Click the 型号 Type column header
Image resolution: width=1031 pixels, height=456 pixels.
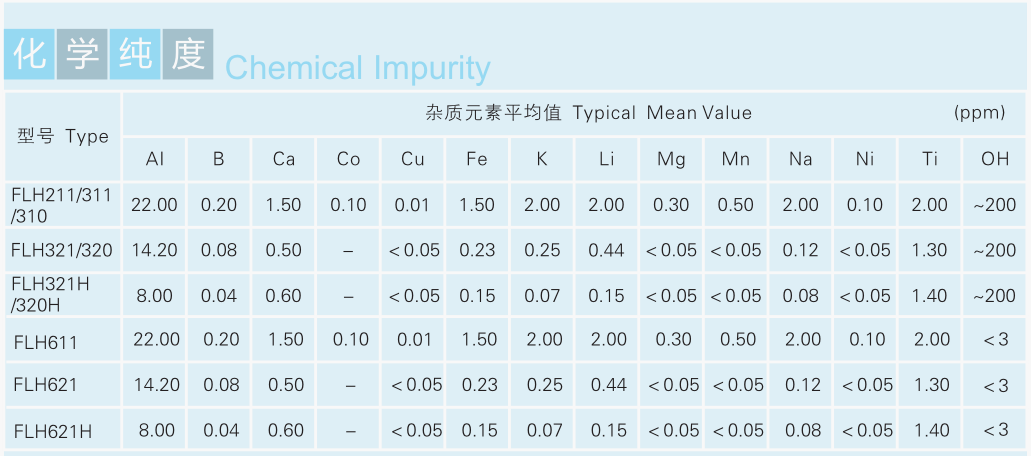pyautogui.click(x=63, y=137)
